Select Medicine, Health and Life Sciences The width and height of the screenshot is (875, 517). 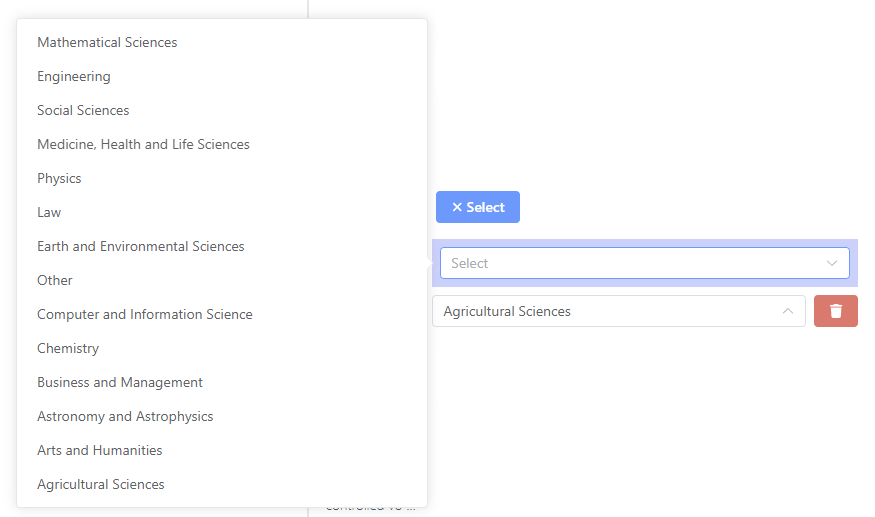[x=222, y=145]
